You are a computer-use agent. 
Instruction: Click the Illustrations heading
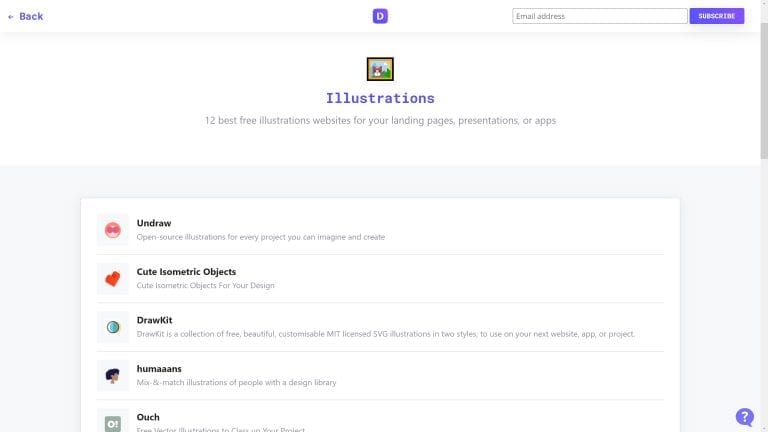pyautogui.click(x=380, y=98)
